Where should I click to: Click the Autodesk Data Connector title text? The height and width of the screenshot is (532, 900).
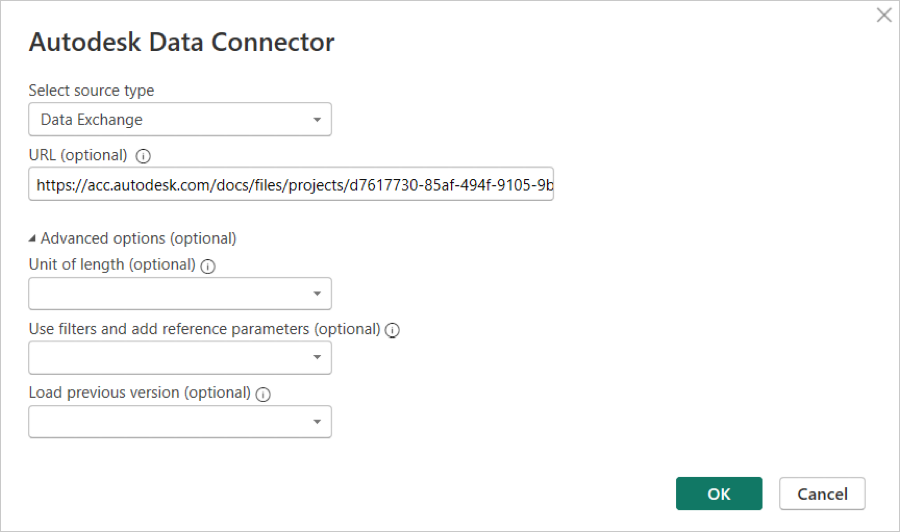181,42
